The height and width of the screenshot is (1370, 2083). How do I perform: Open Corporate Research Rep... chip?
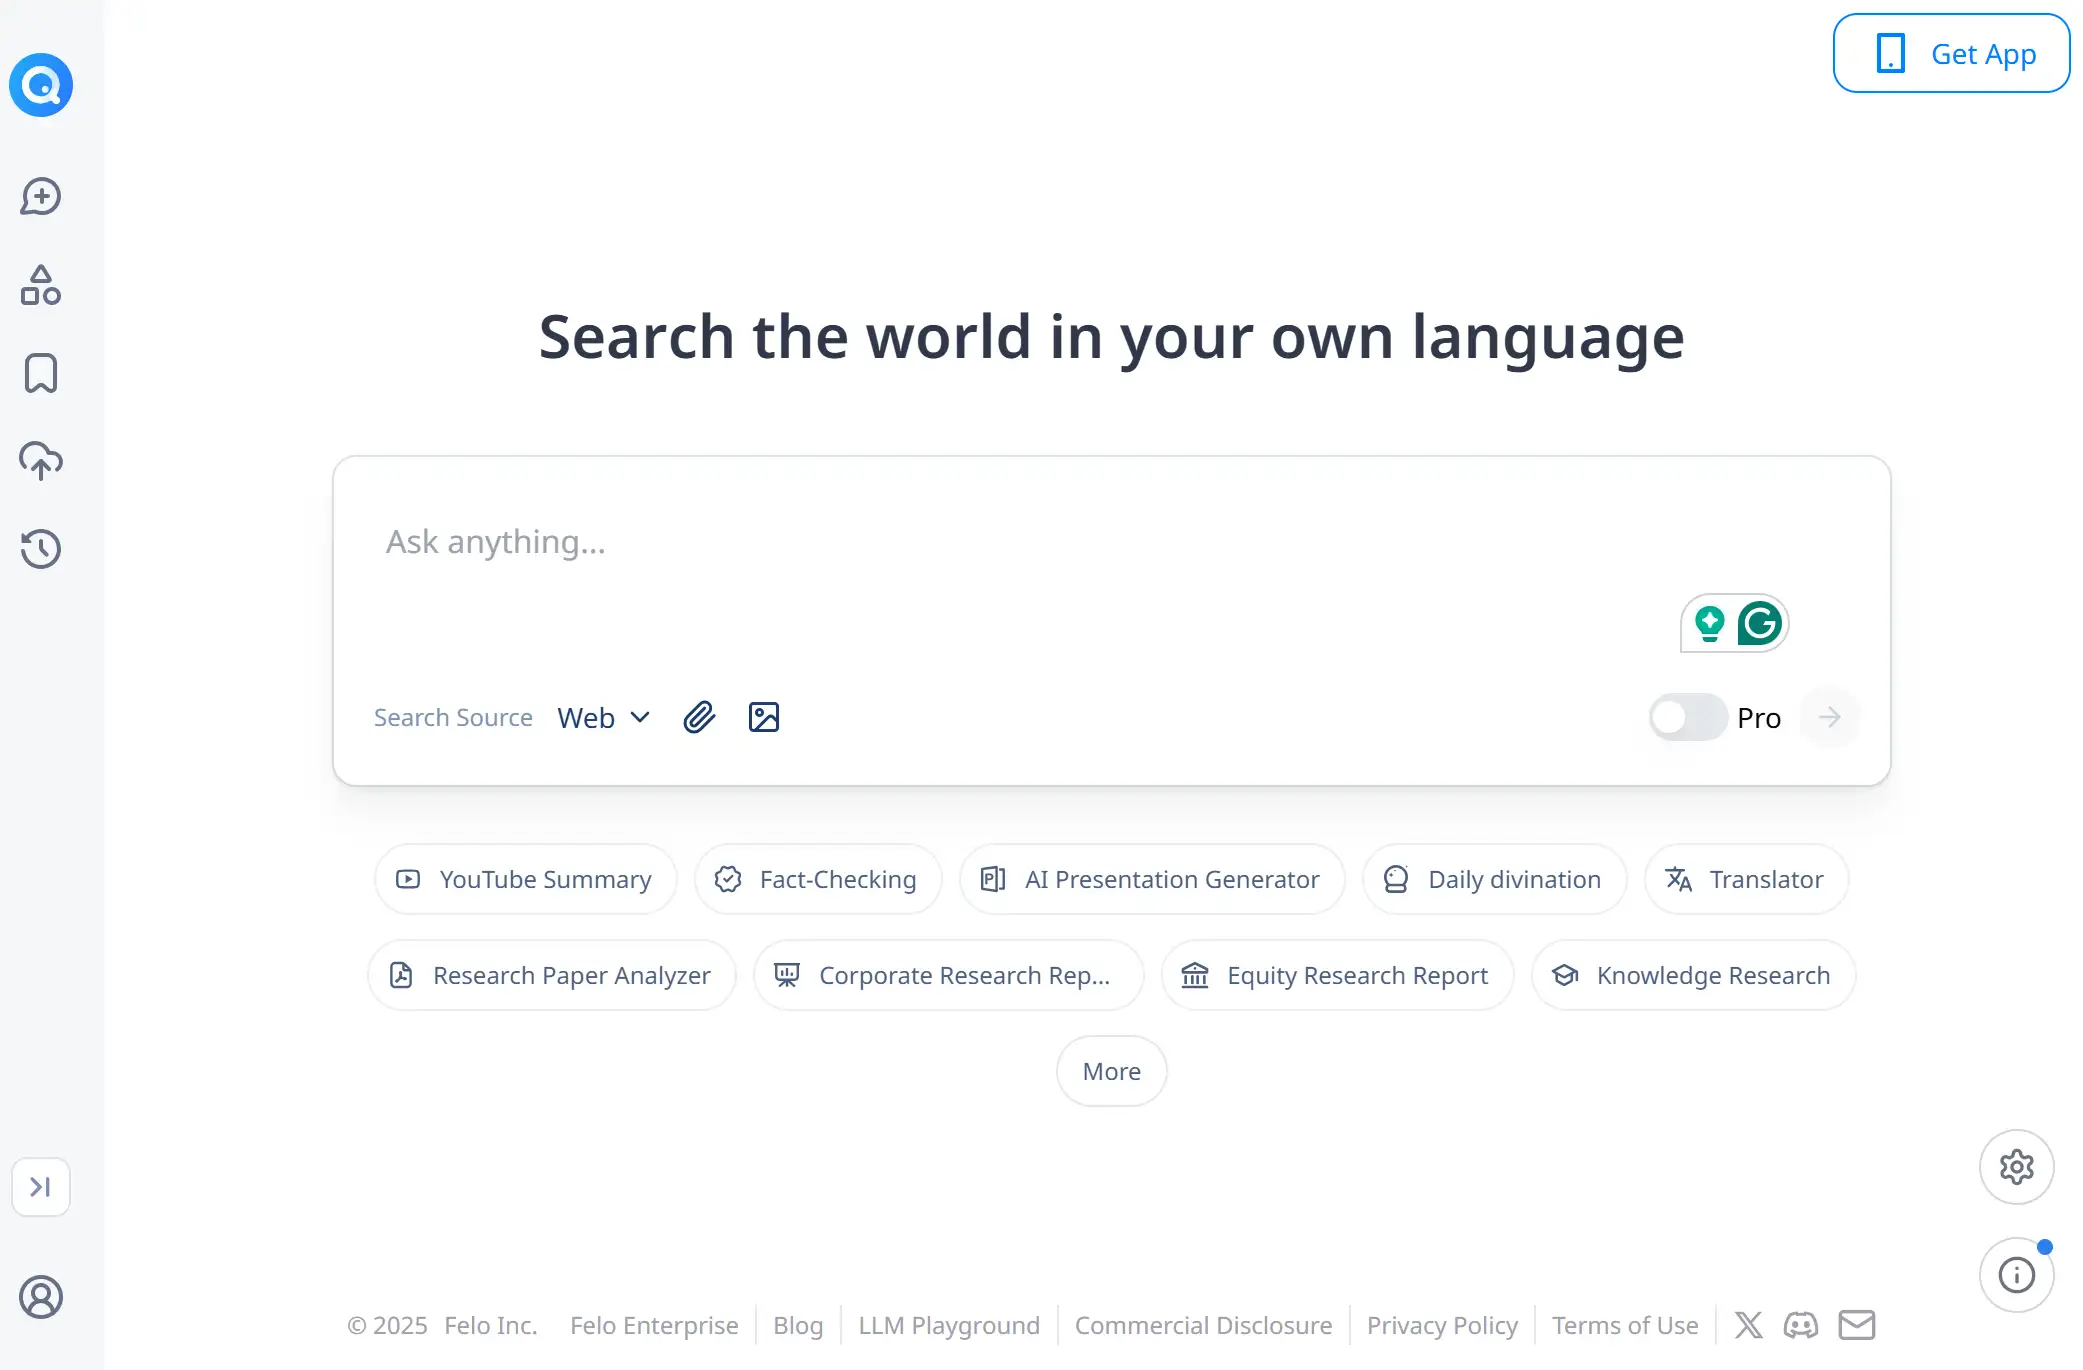(x=949, y=975)
